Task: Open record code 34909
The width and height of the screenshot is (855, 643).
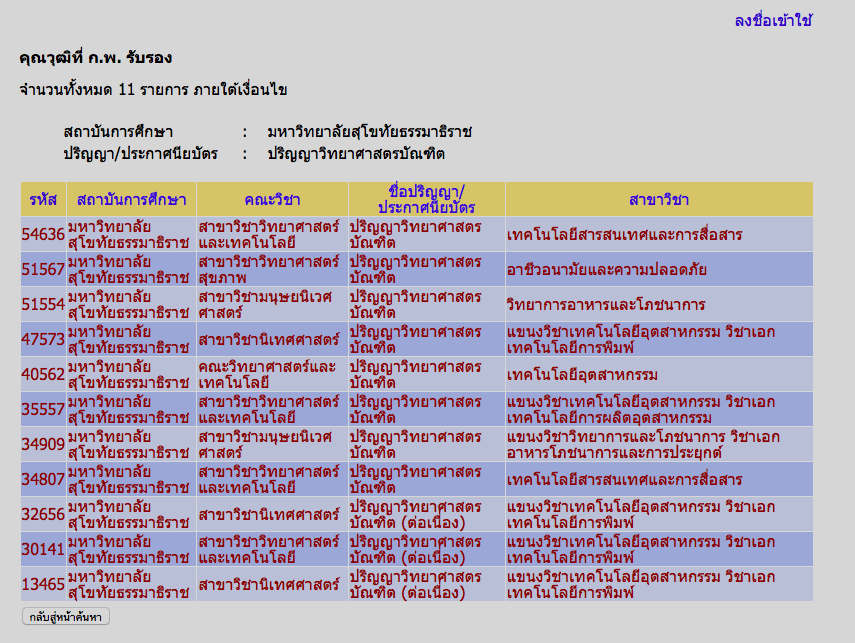Action: click(43, 444)
